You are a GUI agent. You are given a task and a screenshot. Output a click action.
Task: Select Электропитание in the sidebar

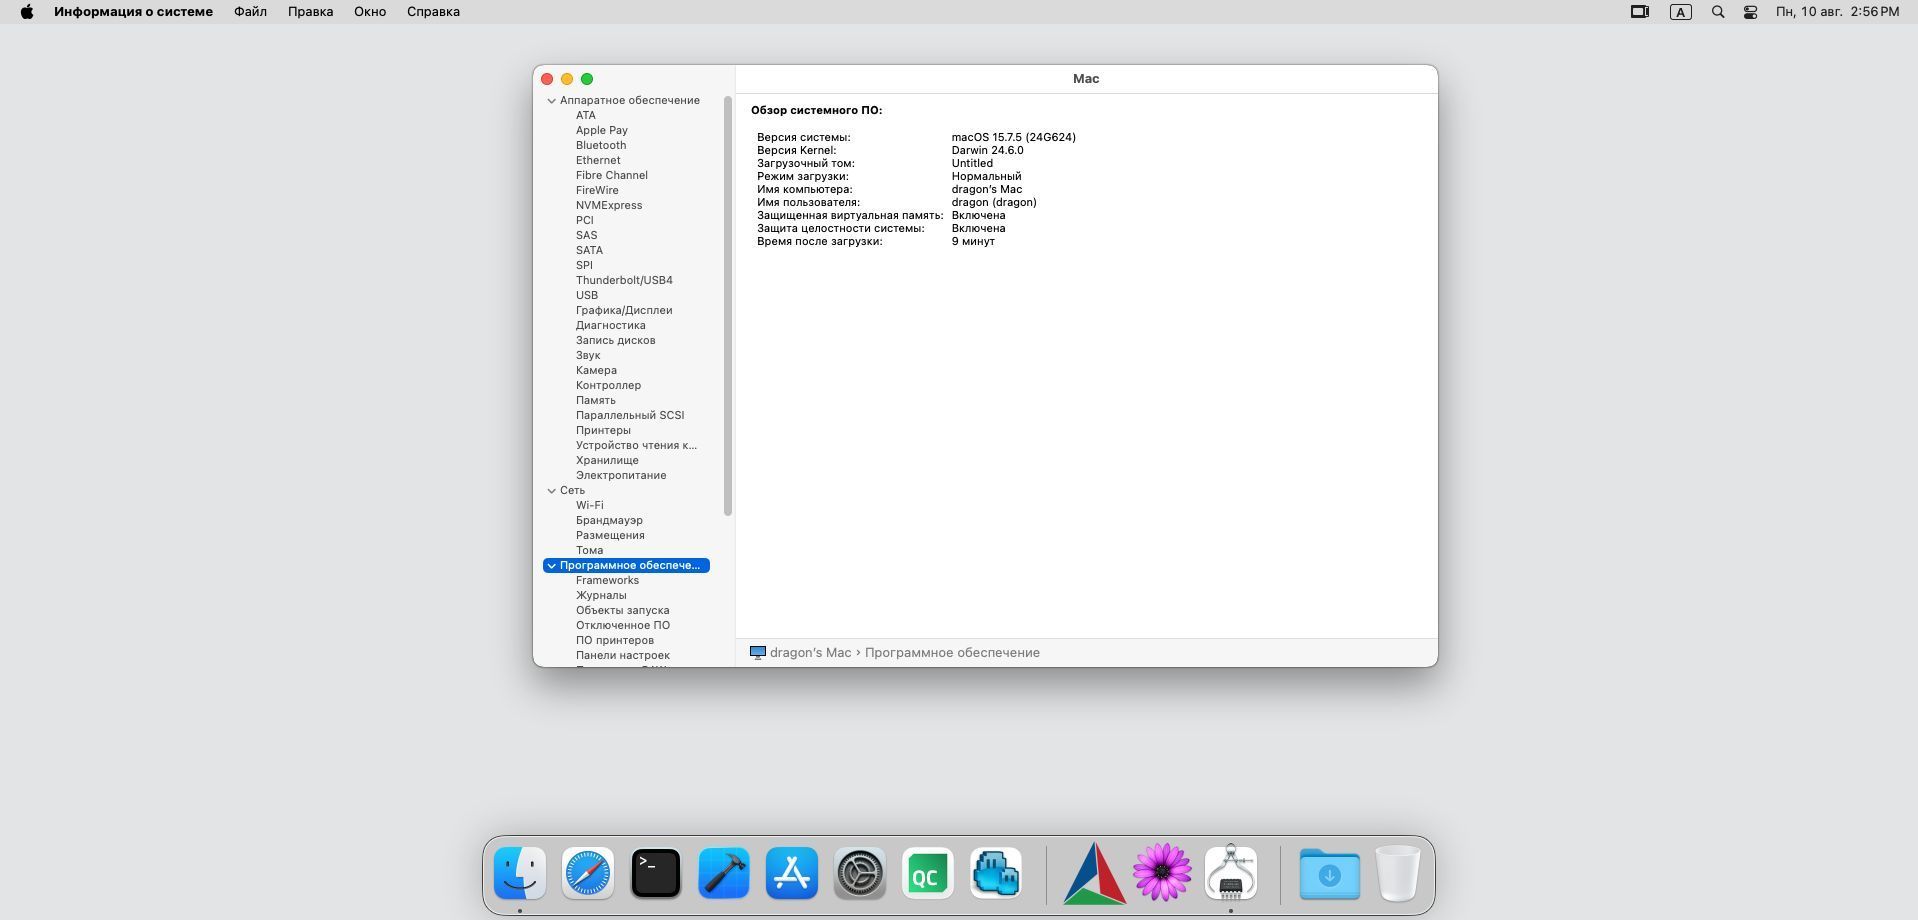(621, 476)
